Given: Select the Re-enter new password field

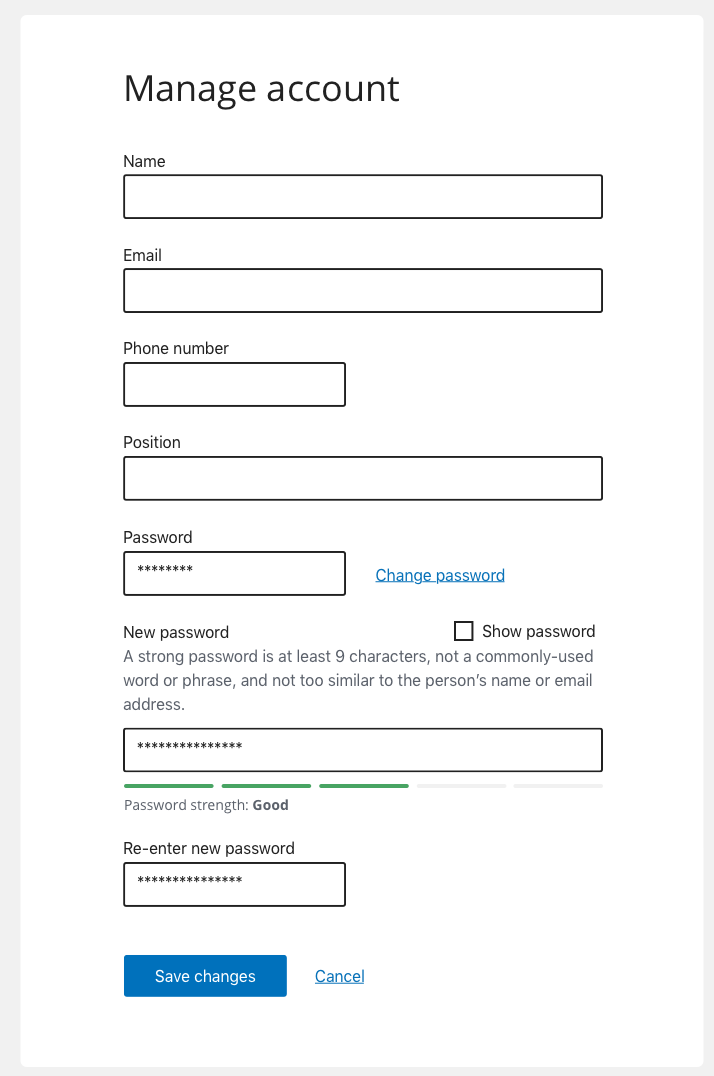Looking at the screenshot, I should 233,884.
